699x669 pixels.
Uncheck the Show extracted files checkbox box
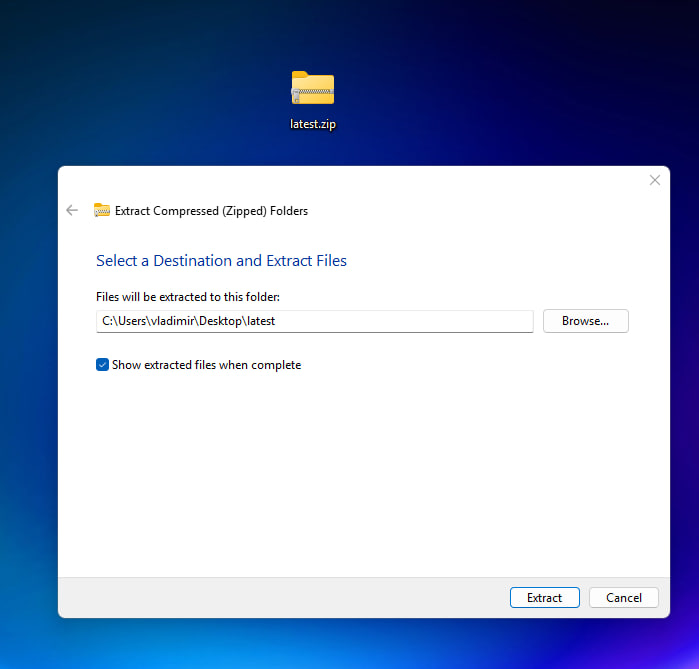[x=102, y=365]
